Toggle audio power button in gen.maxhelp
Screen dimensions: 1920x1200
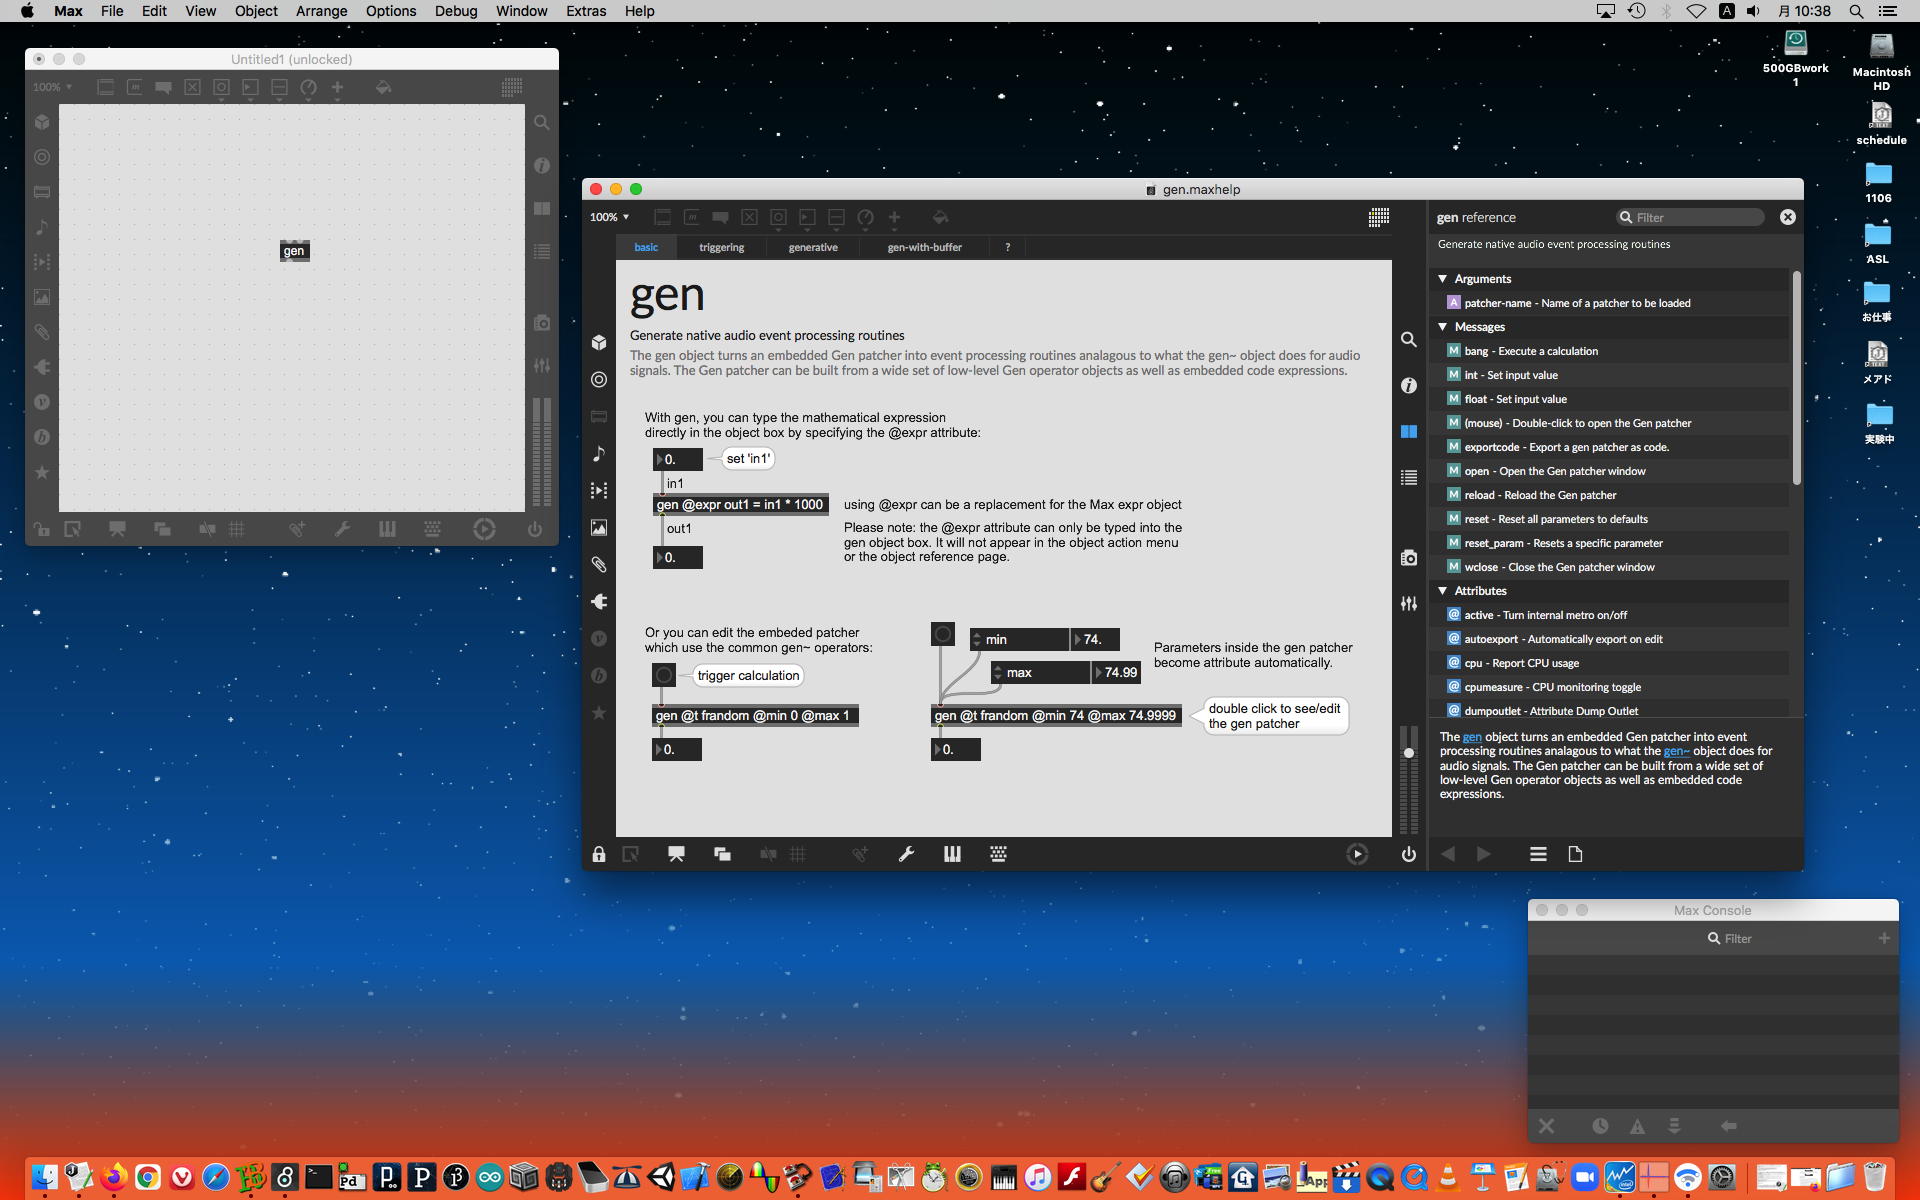coord(1408,854)
